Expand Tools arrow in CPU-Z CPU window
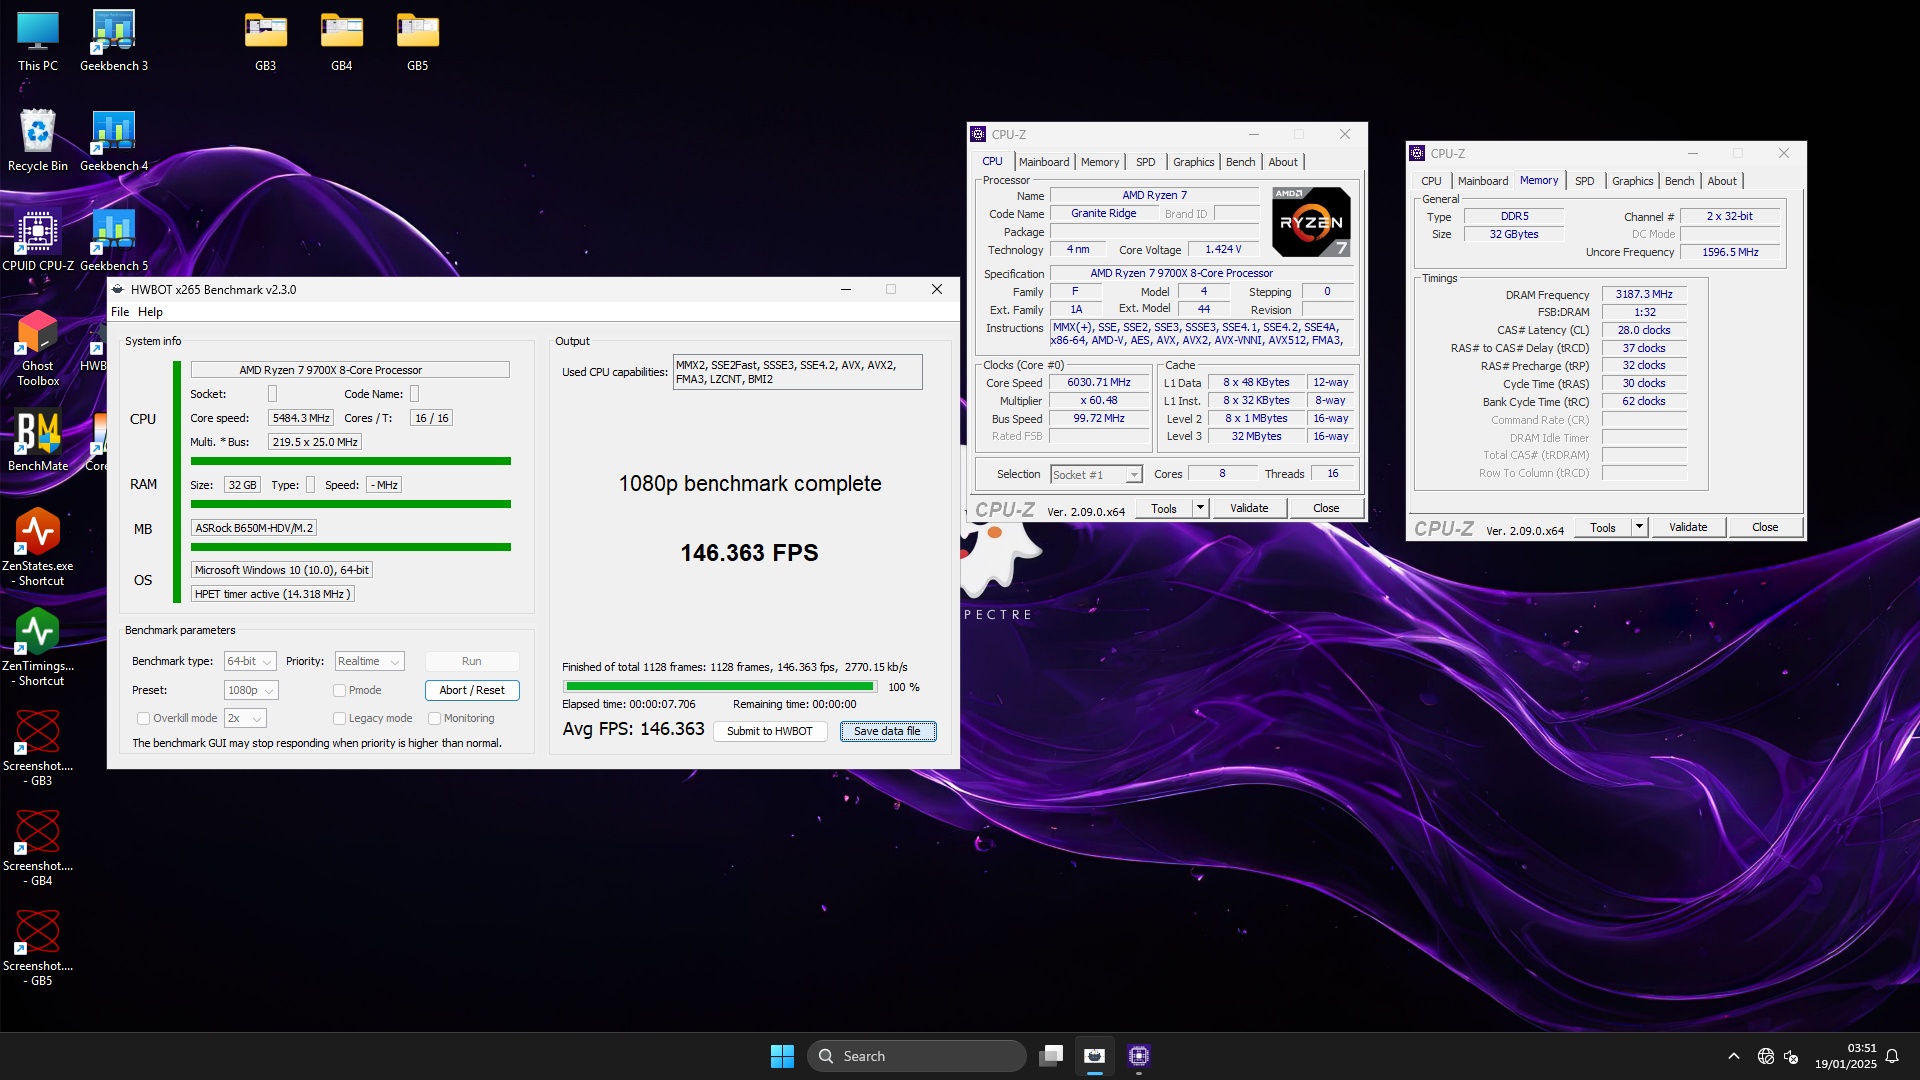The height and width of the screenshot is (1080, 1920). (x=1200, y=508)
